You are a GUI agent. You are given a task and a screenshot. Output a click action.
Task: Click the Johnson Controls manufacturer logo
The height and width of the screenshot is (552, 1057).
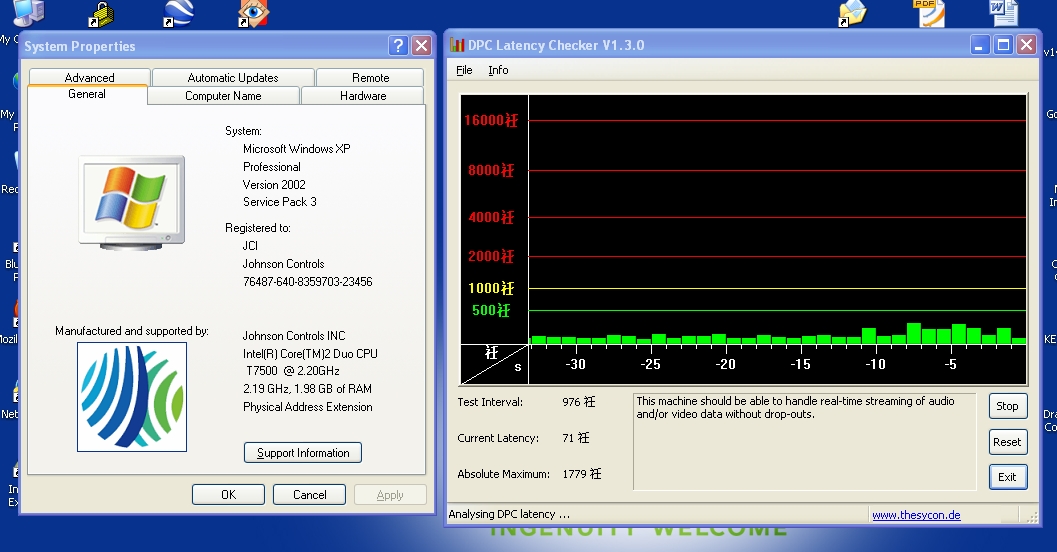132,397
